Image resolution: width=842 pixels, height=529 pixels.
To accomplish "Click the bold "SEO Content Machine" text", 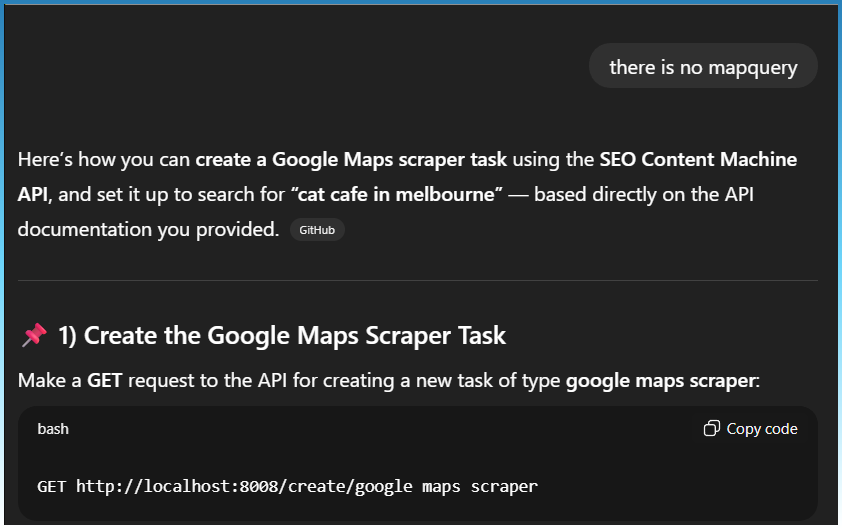I will click(x=698, y=159).
